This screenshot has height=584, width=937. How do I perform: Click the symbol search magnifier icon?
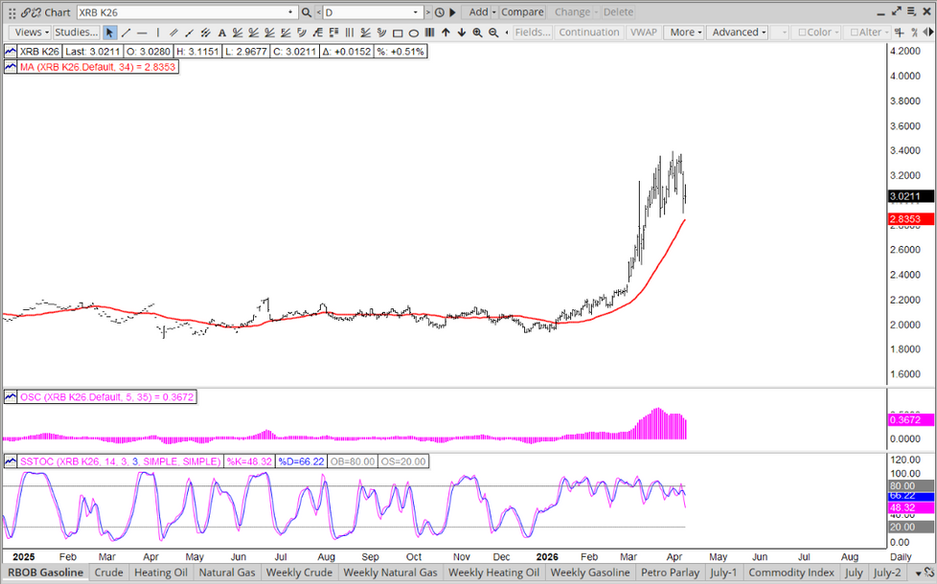(x=306, y=12)
